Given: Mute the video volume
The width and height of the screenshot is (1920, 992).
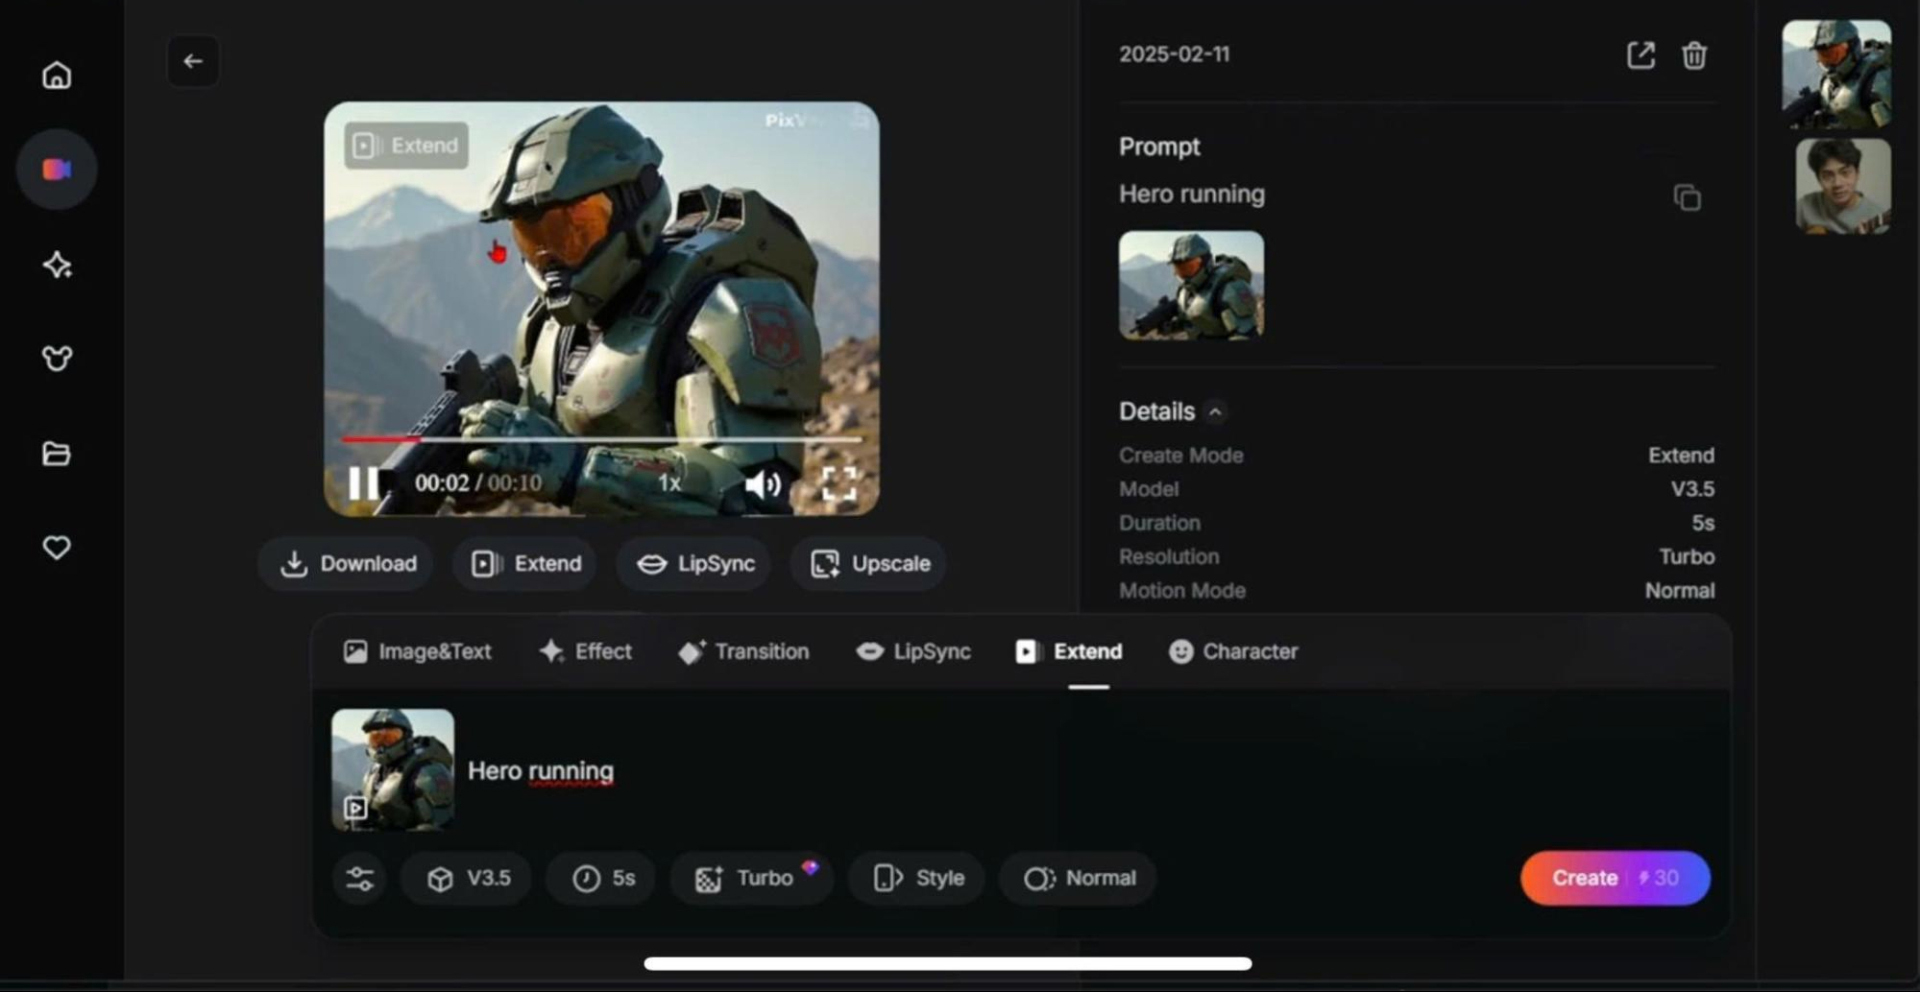Looking at the screenshot, I should click(762, 484).
